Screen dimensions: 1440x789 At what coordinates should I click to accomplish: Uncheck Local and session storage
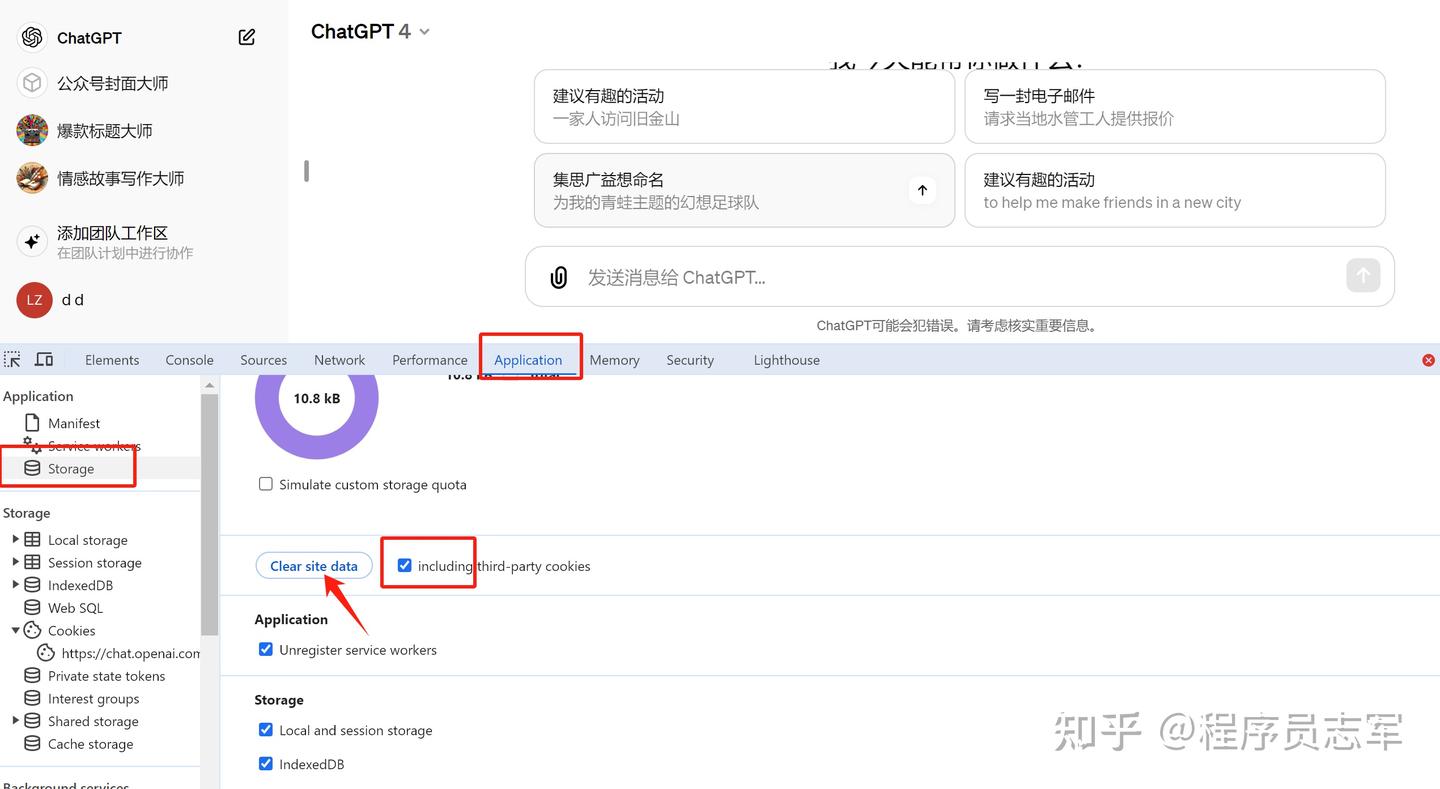point(266,730)
